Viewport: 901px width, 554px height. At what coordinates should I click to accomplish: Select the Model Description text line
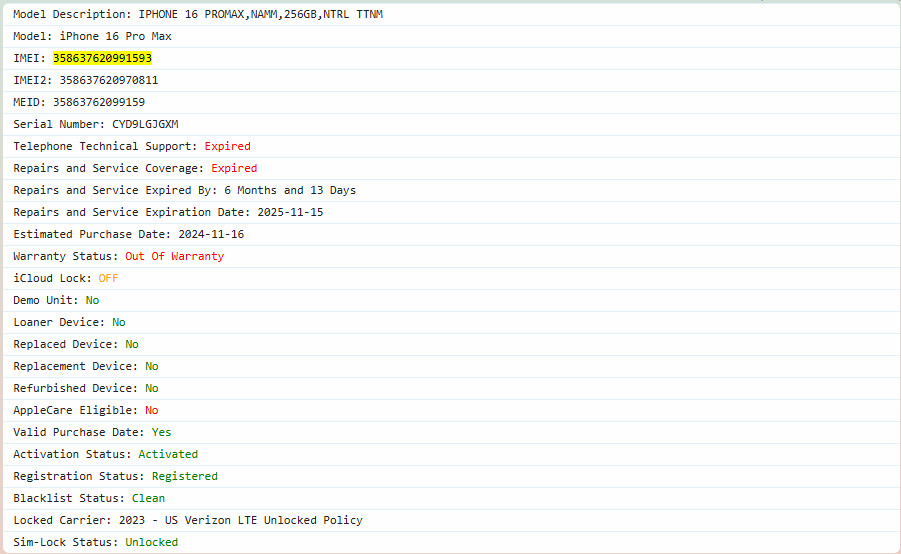[198, 14]
